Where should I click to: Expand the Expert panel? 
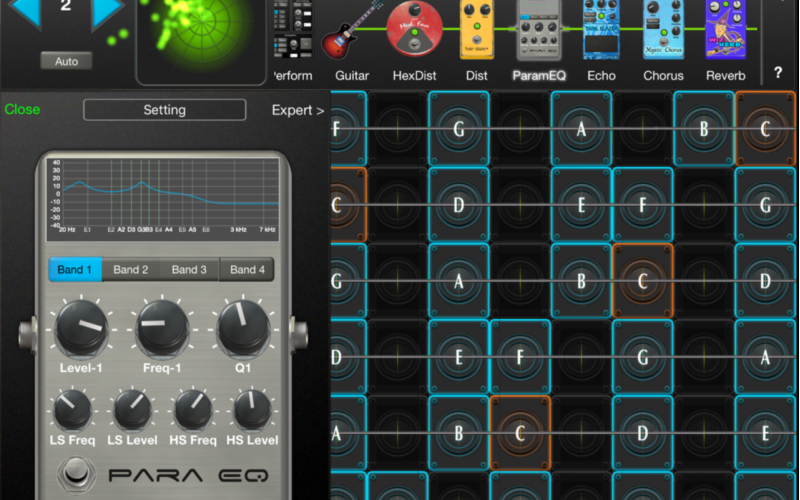[x=298, y=110]
